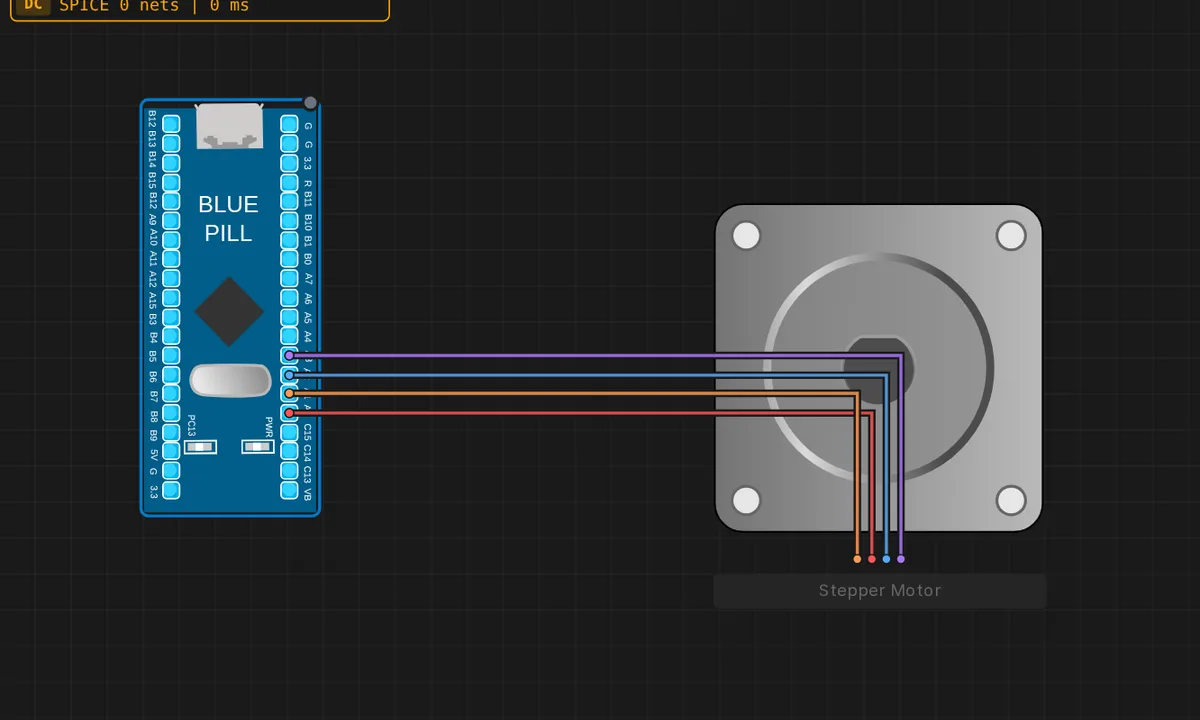Click pin B4 on the left header
Screen dimensions: 1200x720
171,336
